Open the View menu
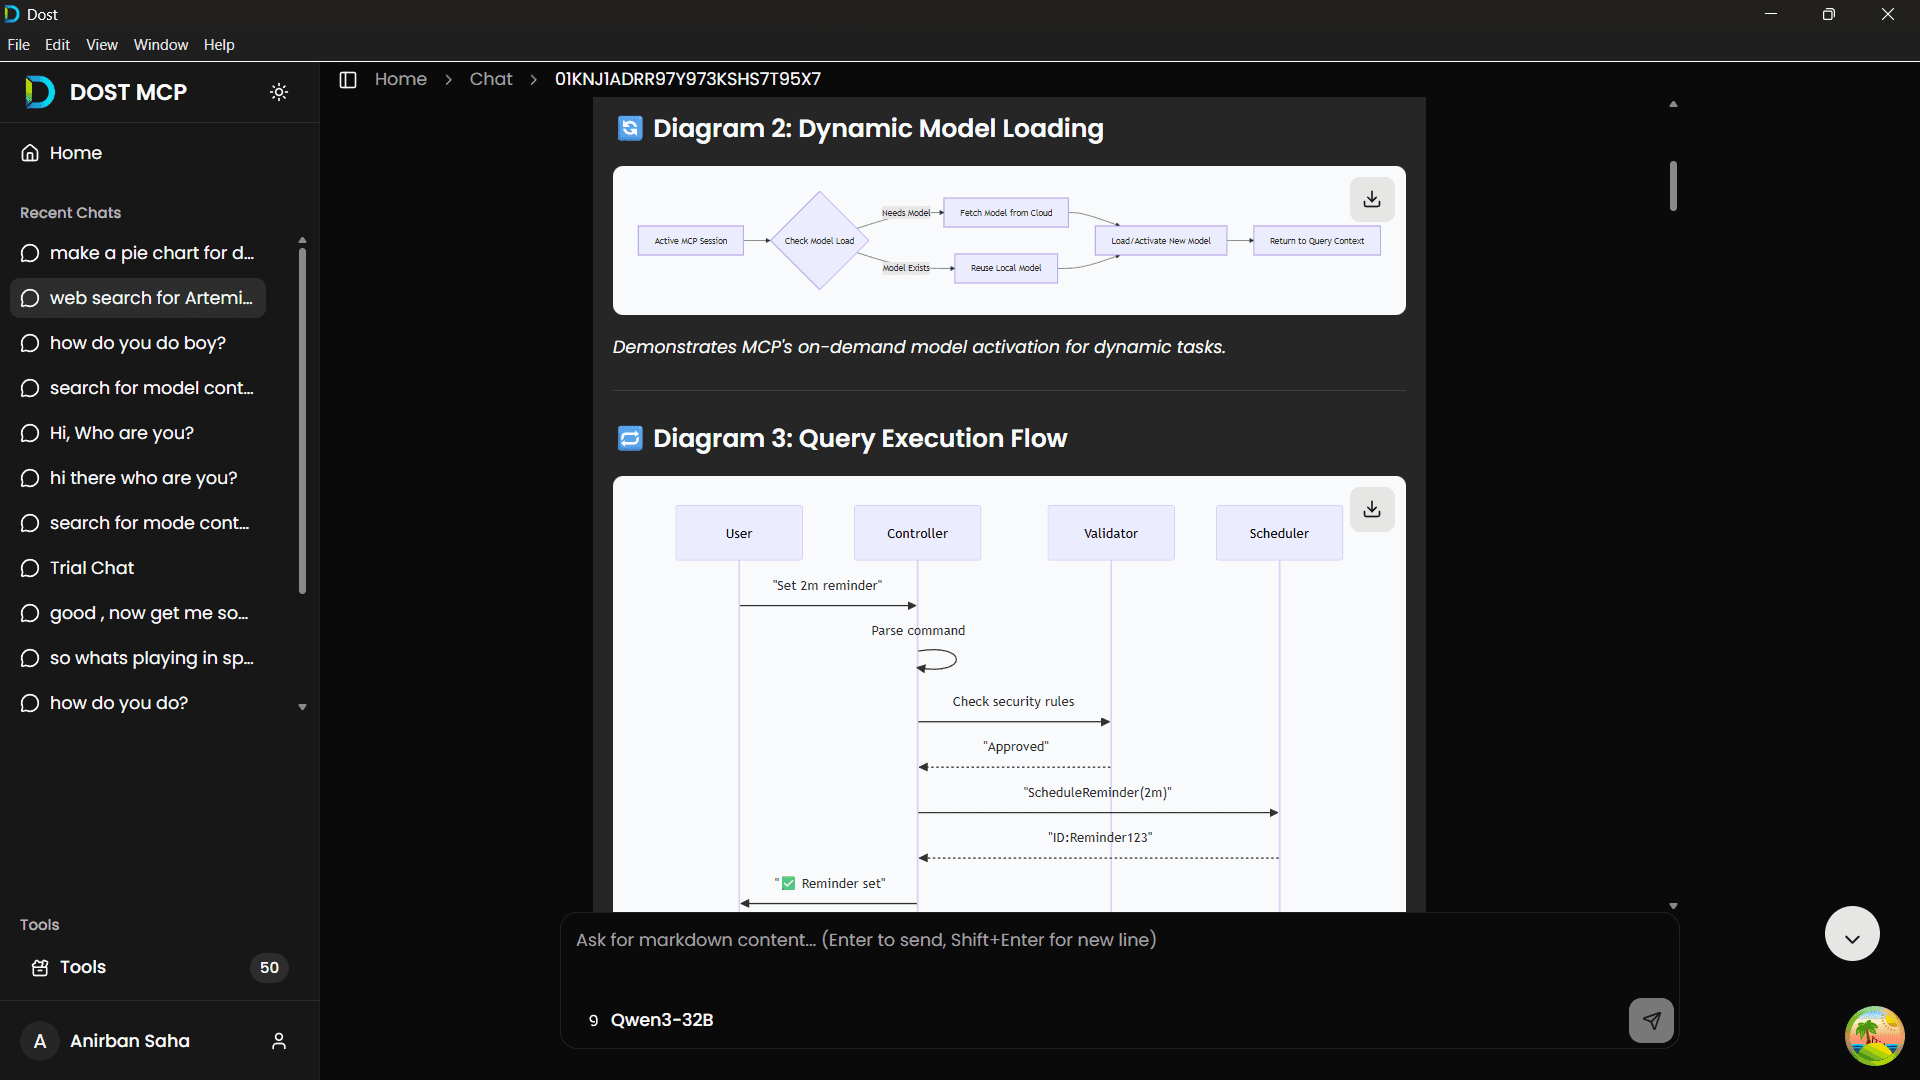This screenshot has height=1080, width=1920. click(x=102, y=45)
